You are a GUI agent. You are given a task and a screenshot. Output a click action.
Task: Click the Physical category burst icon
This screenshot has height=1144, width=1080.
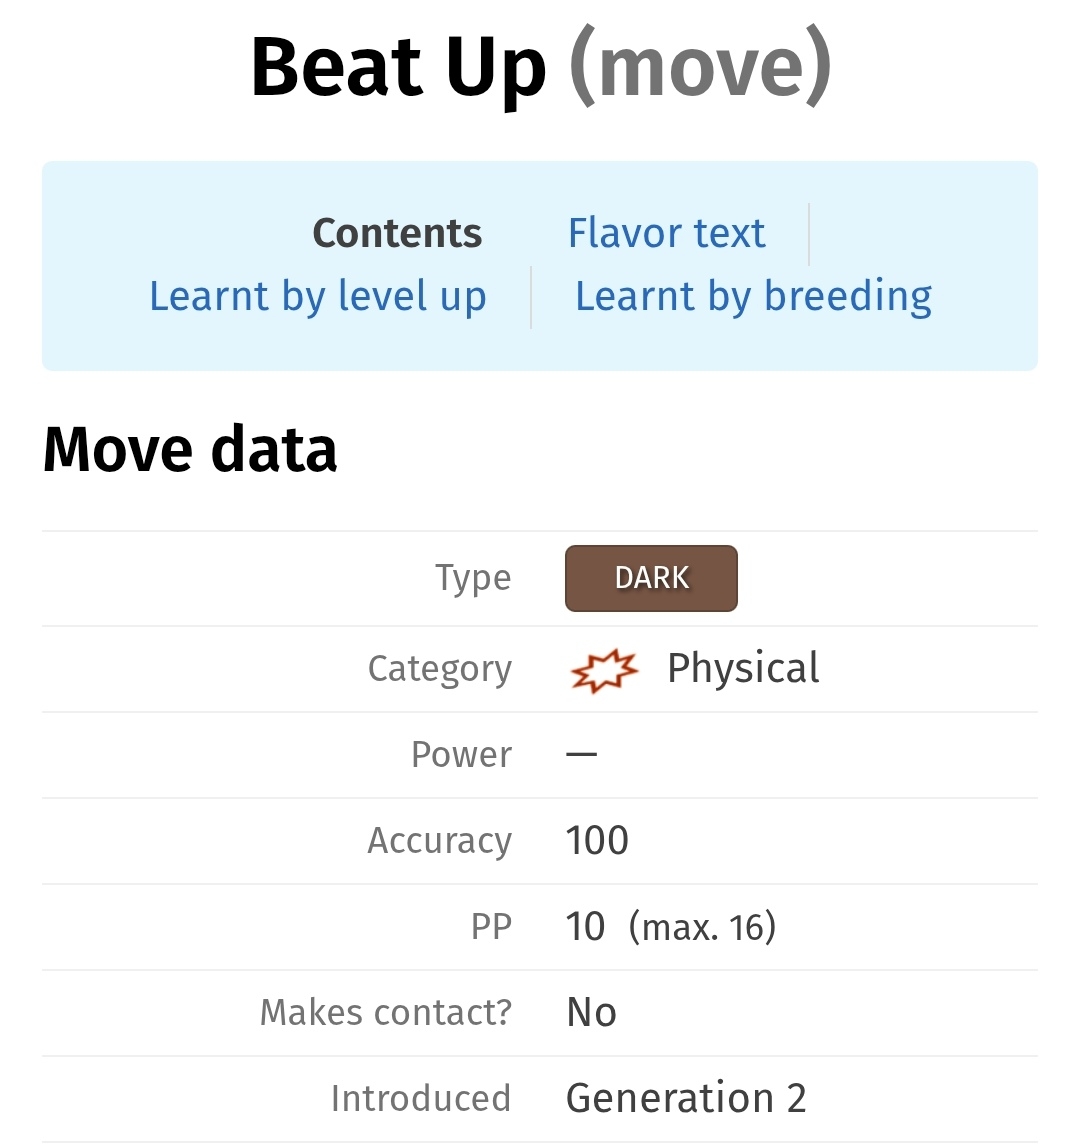[604, 669]
